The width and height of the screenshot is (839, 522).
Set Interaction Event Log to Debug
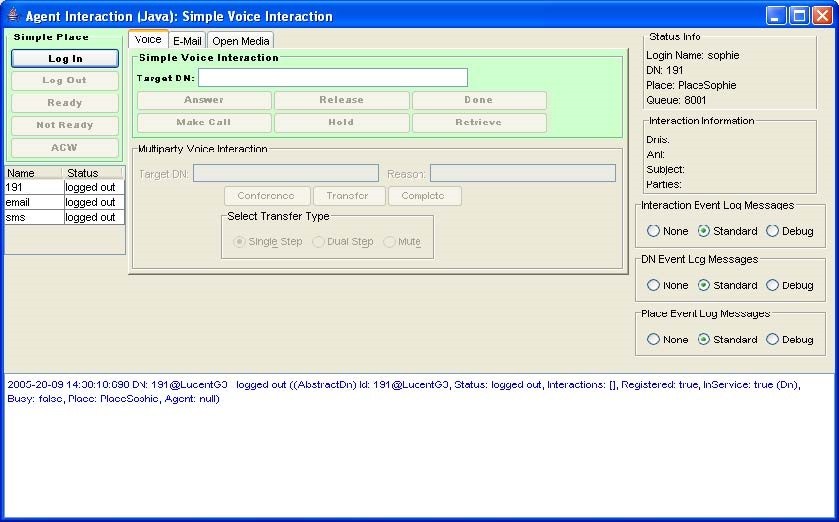(790, 231)
